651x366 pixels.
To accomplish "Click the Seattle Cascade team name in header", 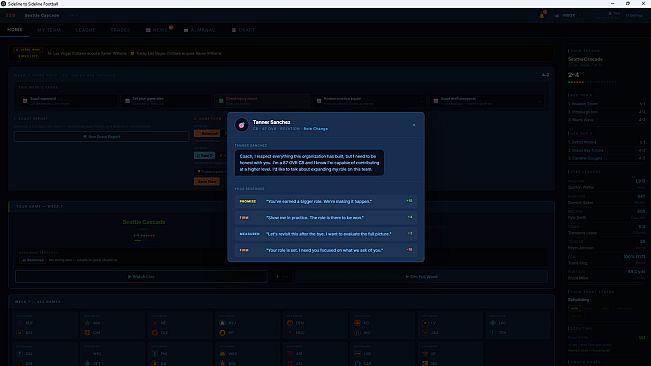I will pos(42,15).
